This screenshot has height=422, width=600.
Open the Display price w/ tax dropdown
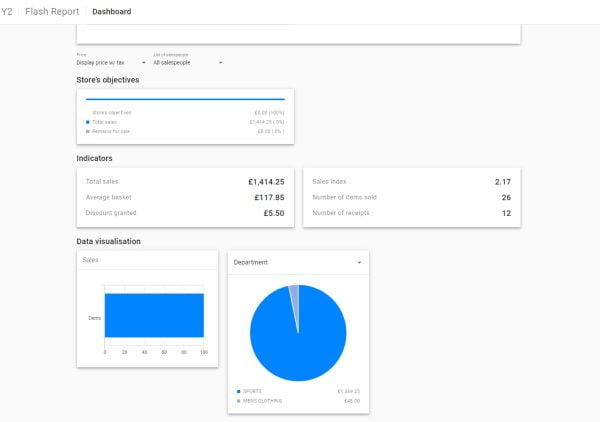pyautogui.click(x=111, y=62)
